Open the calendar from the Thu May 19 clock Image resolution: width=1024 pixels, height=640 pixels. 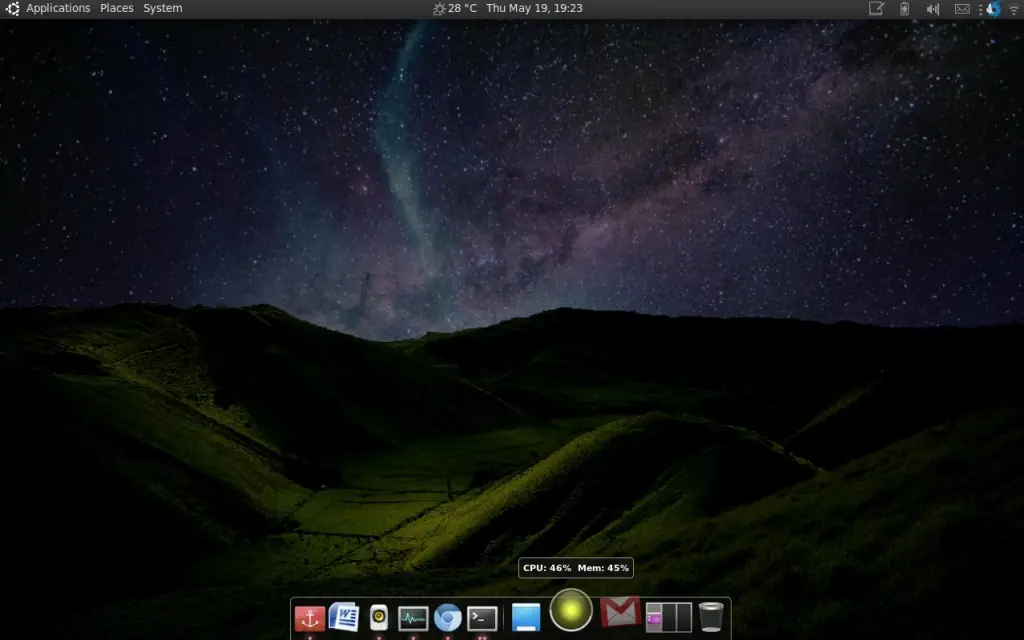point(534,8)
